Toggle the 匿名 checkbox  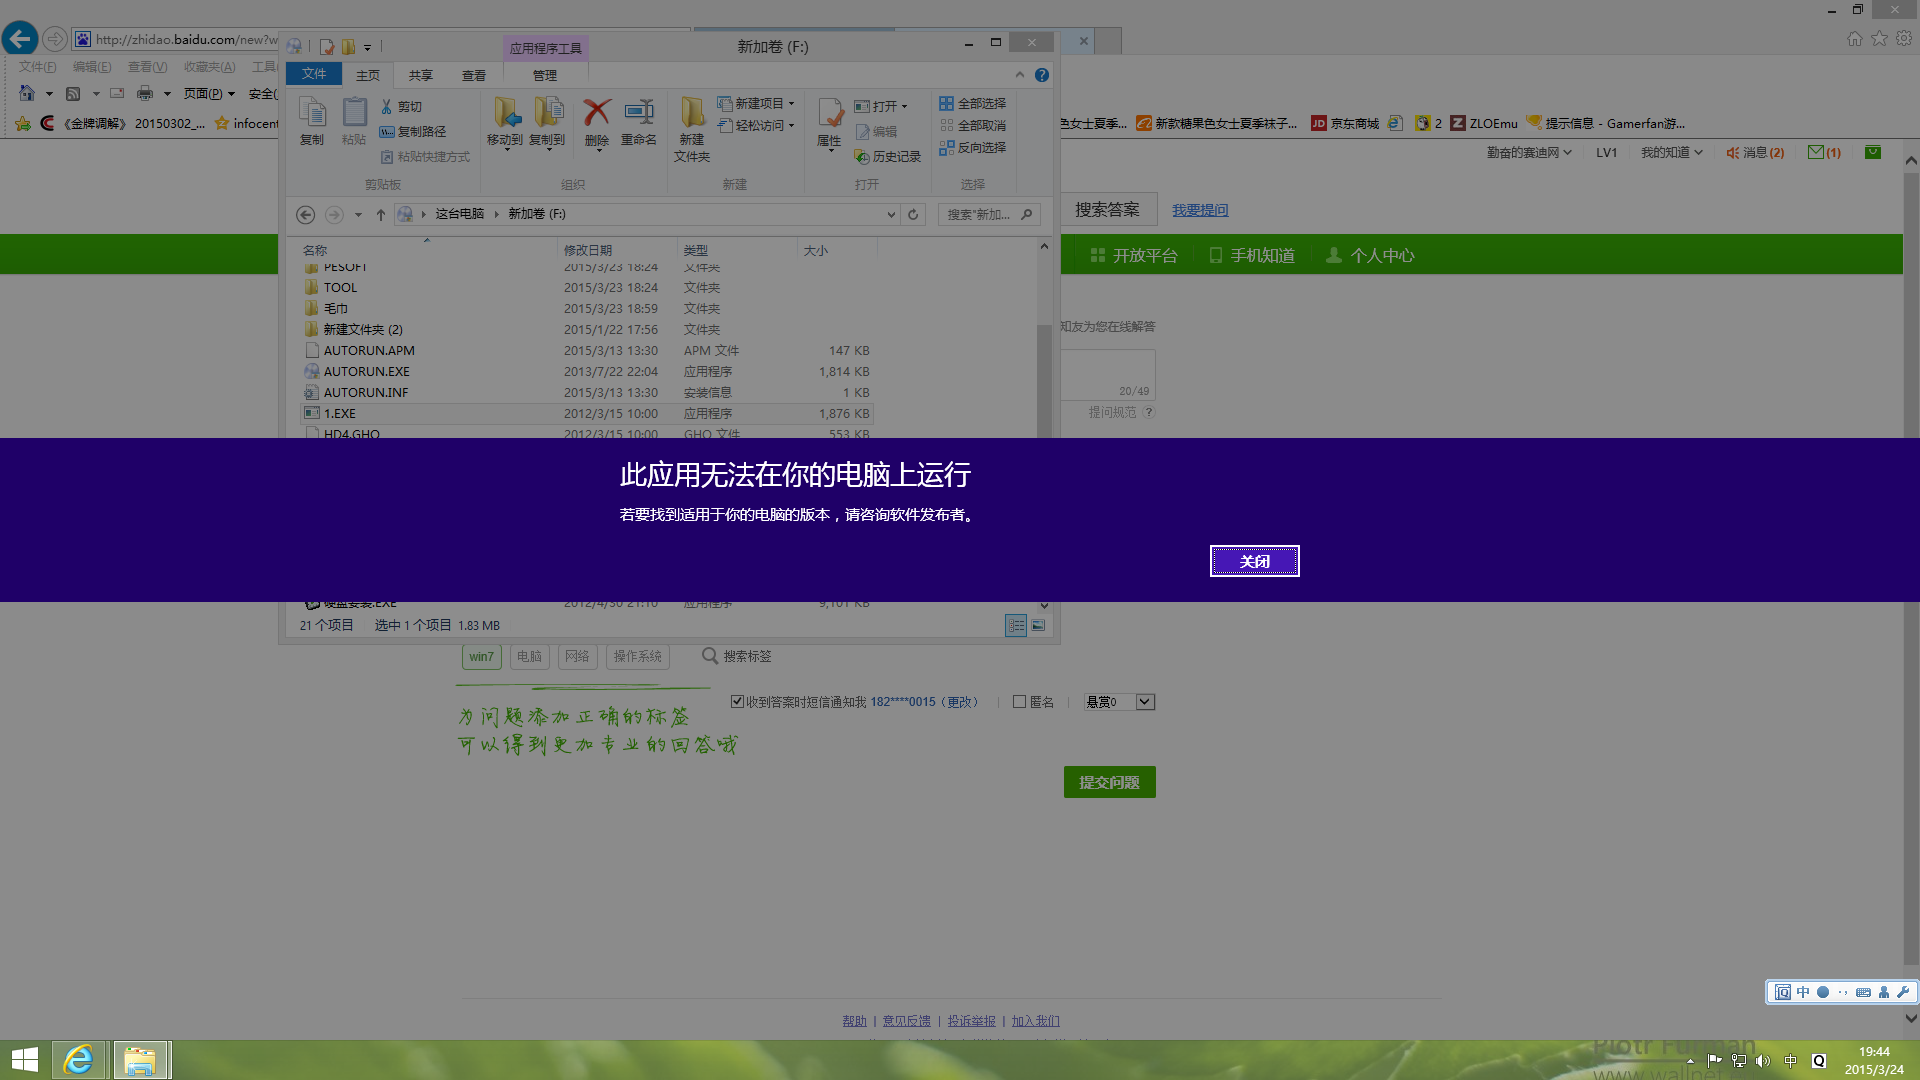[1019, 702]
